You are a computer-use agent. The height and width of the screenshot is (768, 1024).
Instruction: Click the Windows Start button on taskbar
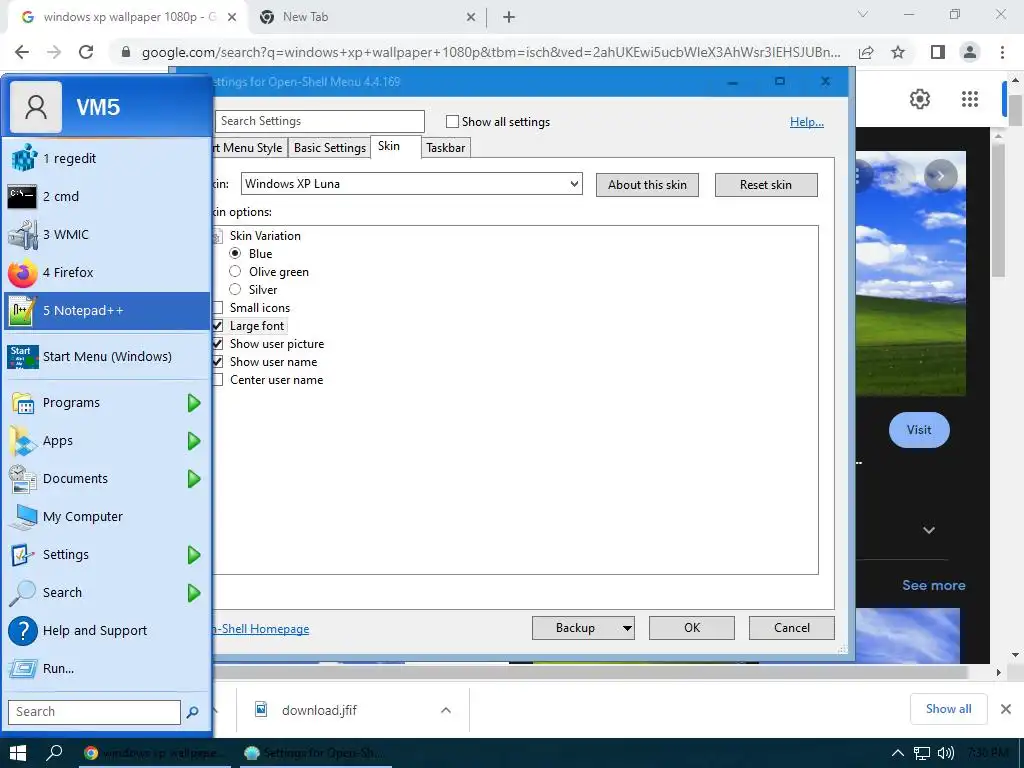tap(18, 753)
